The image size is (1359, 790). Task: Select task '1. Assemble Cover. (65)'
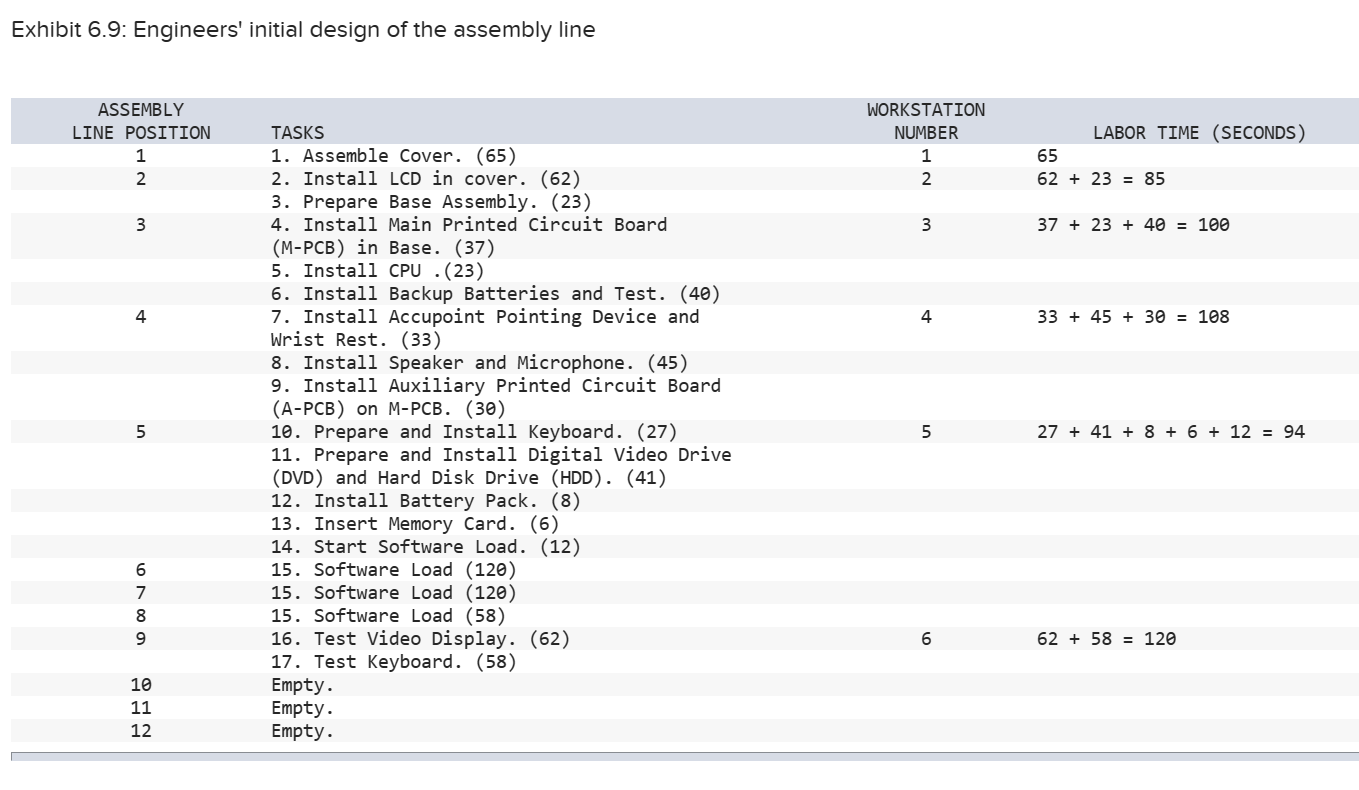394,156
